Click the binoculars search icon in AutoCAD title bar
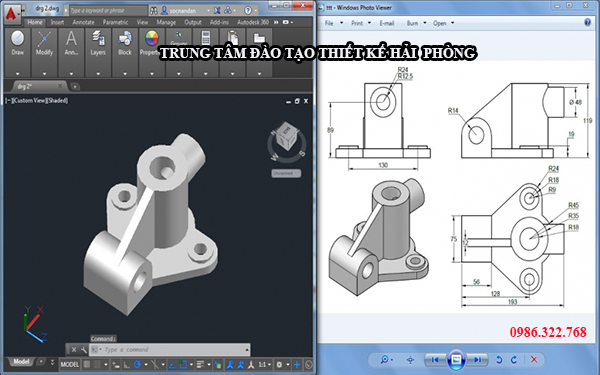 [153, 10]
